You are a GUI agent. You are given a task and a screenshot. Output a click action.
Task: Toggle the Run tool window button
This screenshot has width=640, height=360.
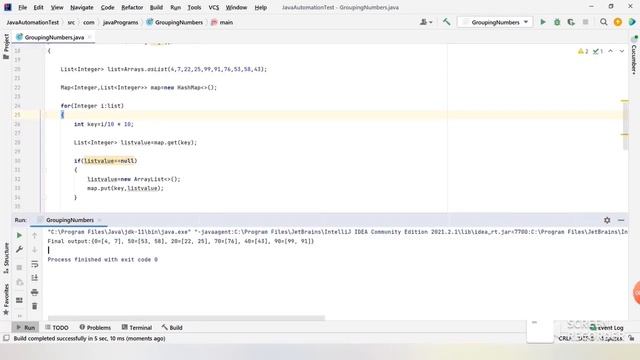[x=25, y=327]
